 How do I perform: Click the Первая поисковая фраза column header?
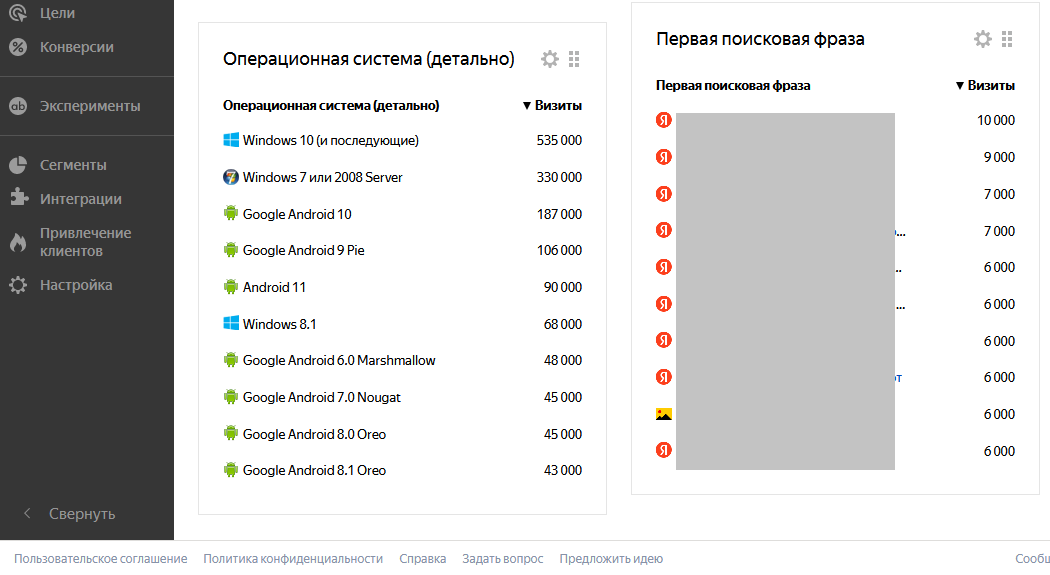pos(733,86)
